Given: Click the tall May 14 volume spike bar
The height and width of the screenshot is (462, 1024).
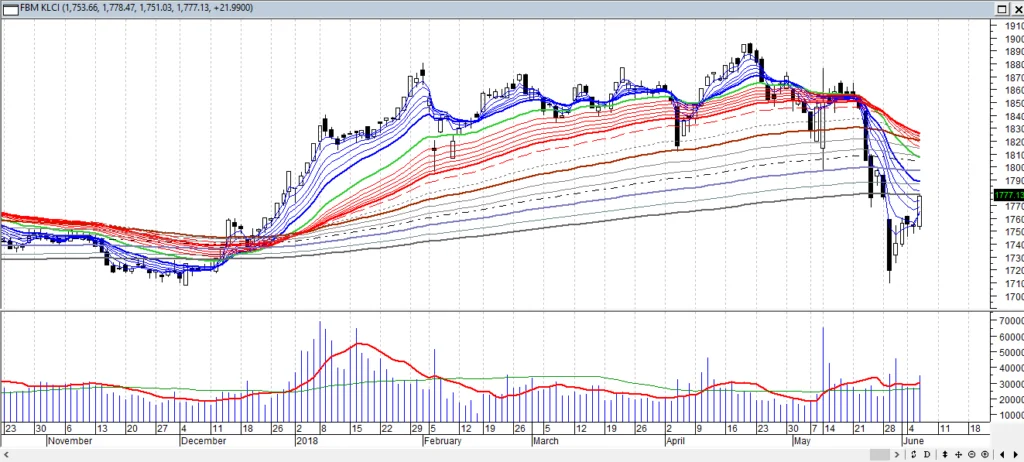Looking at the screenshot, I should [823, 374].
